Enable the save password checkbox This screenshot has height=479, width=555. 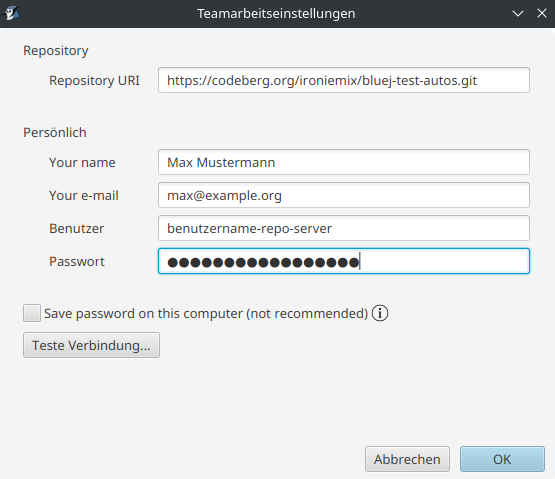point(32,313)
